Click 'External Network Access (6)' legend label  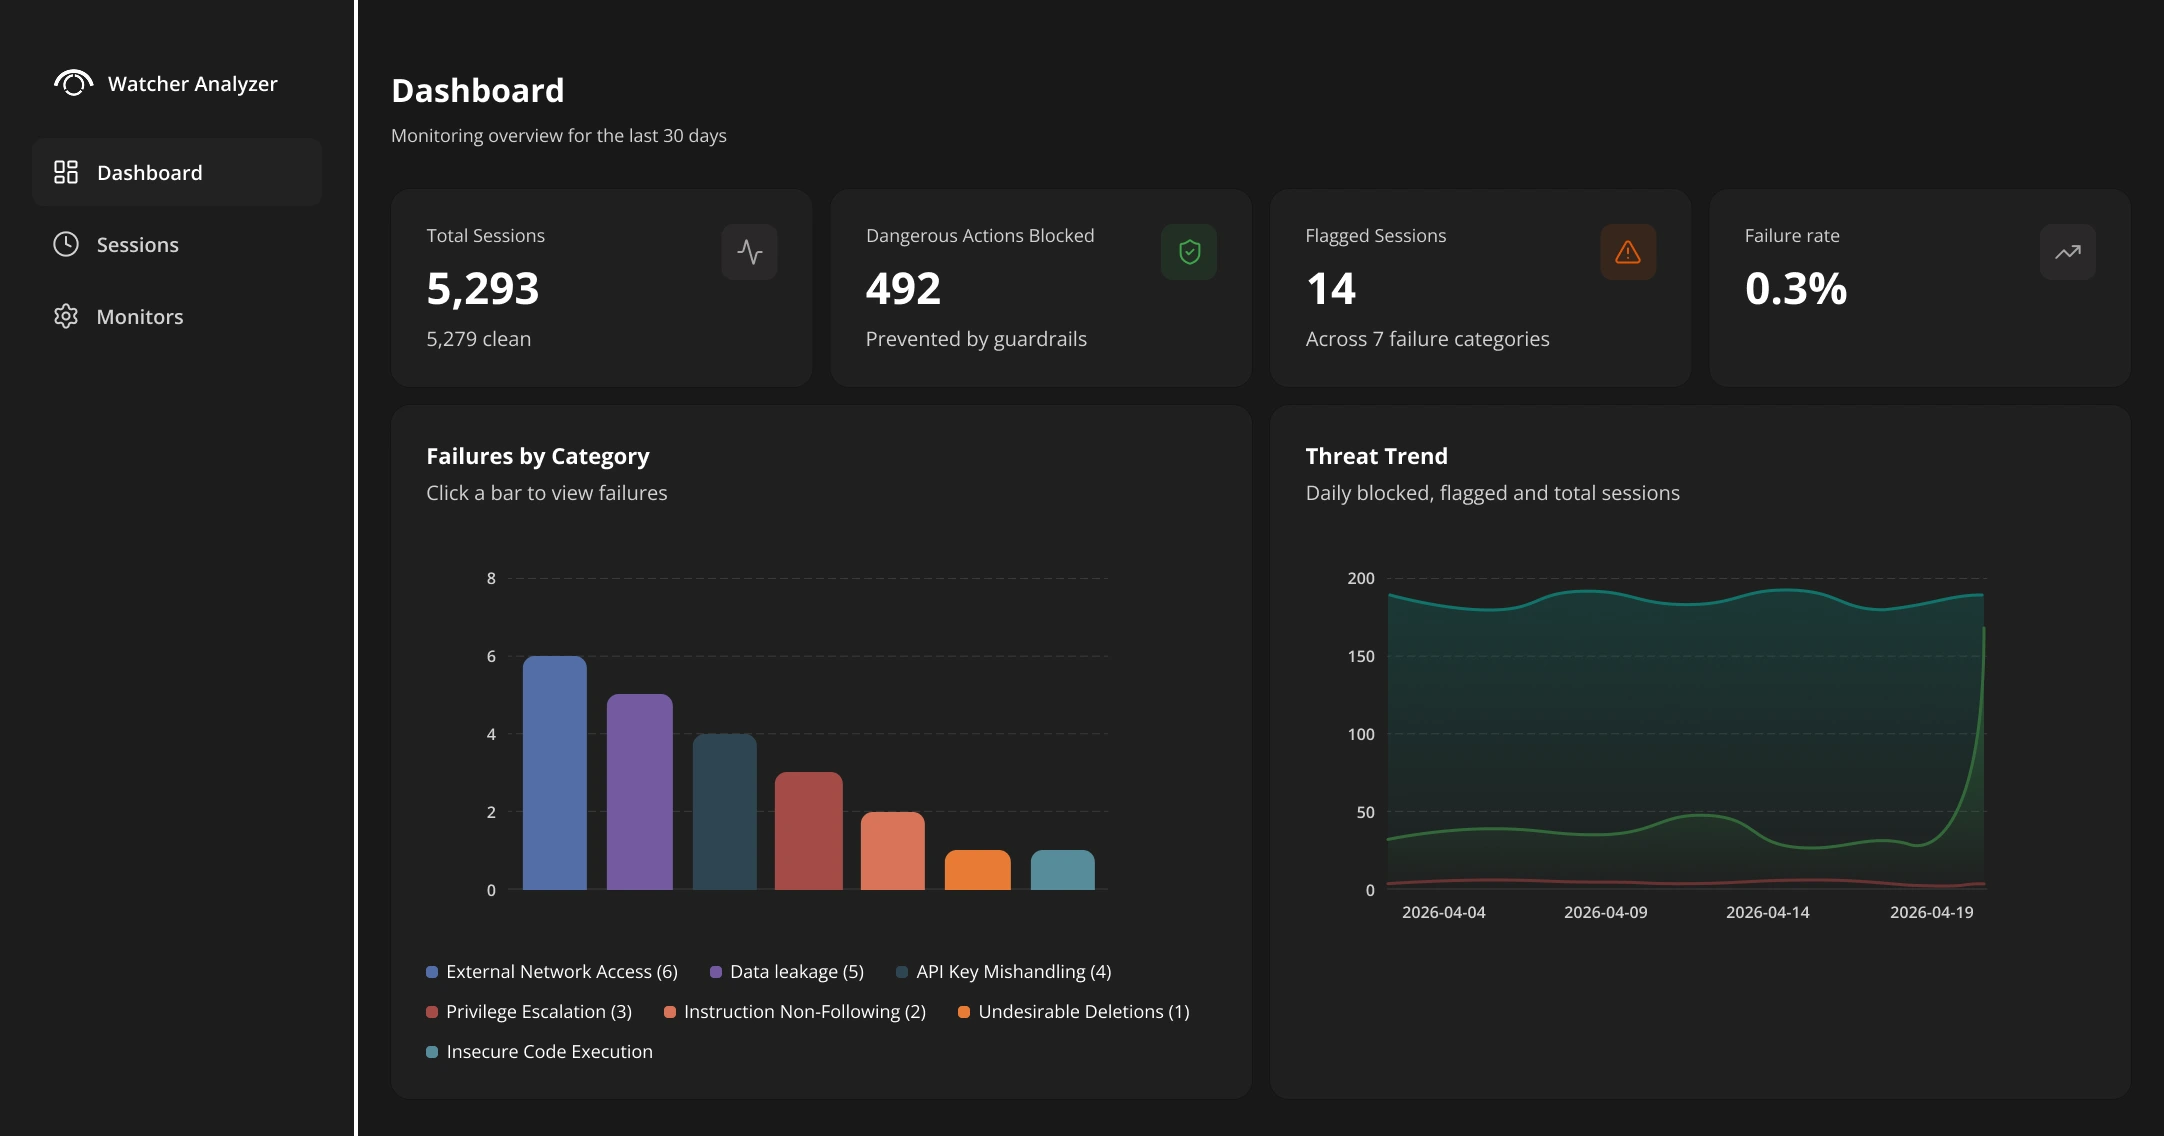[562, 972]
